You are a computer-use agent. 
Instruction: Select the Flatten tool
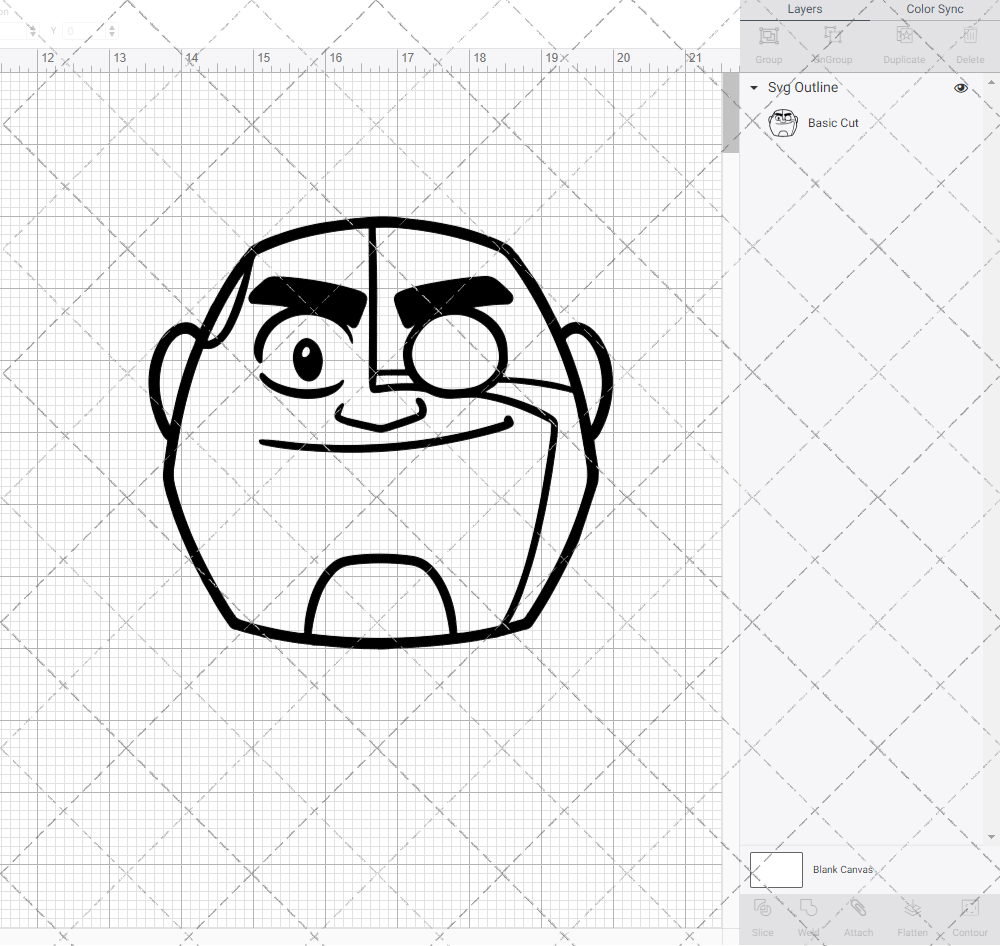coord(912,915)
